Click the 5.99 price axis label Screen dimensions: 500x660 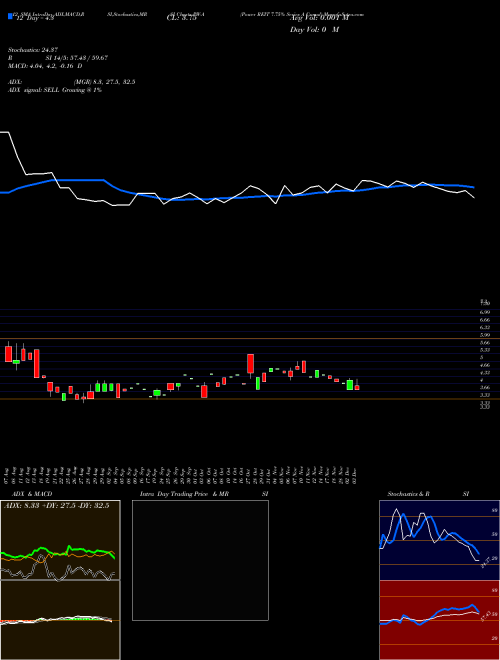click(x=485, y=335)
